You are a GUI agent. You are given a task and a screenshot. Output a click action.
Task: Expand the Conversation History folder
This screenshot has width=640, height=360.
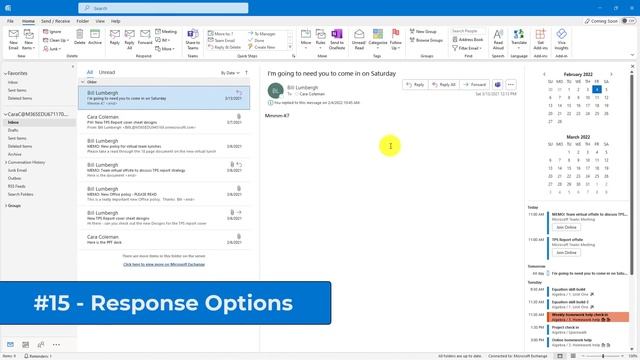[5, 162]
